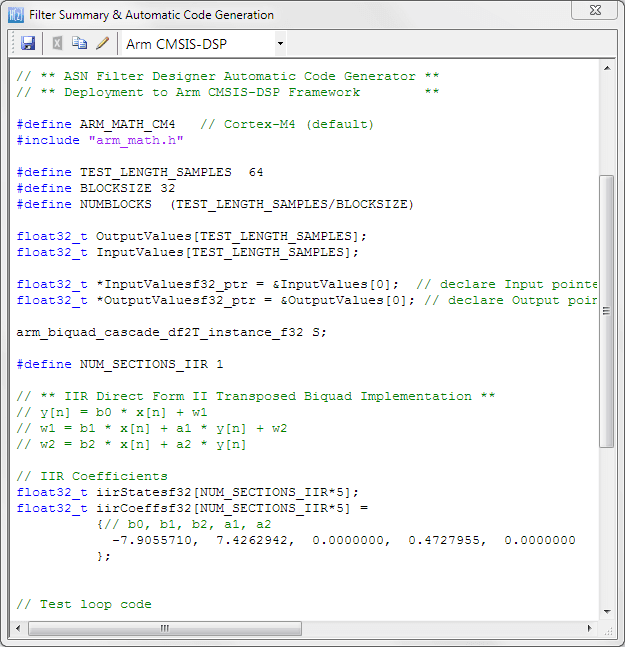This screenshot has height=647, width=625.
Task: Click the "// IIR Coefficients" comment
Action: [92, 476]
